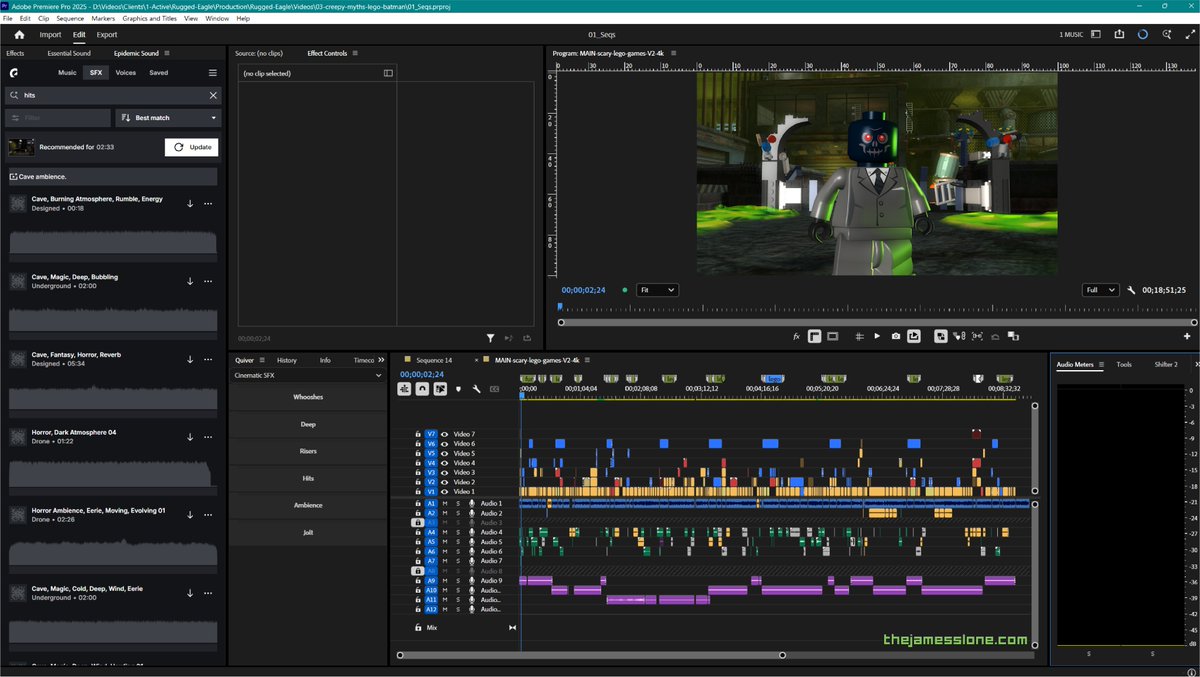Click the Epidemic Sound logo icon
1200x677 pixels.
pos(14,73)
